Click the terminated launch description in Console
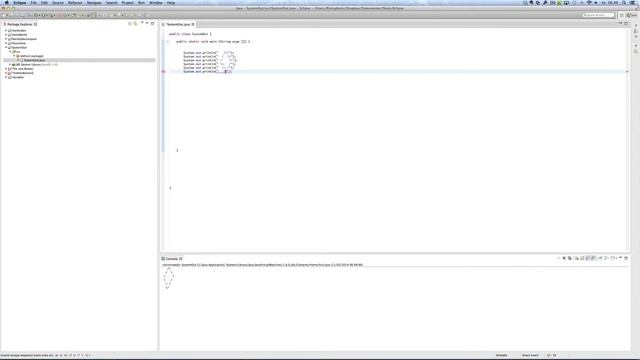This screenshot has height=360, width=640. point(262,265)
